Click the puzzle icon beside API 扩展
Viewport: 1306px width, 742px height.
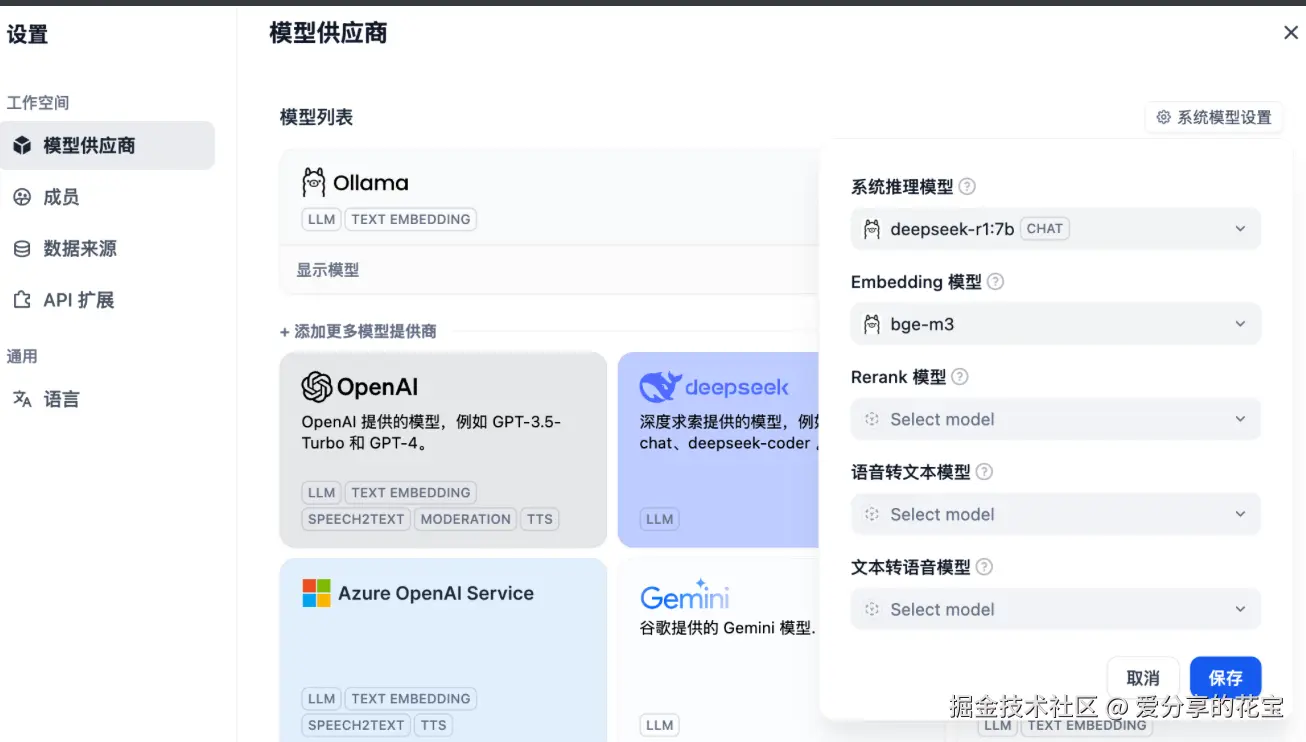click(x=22, y=300)
